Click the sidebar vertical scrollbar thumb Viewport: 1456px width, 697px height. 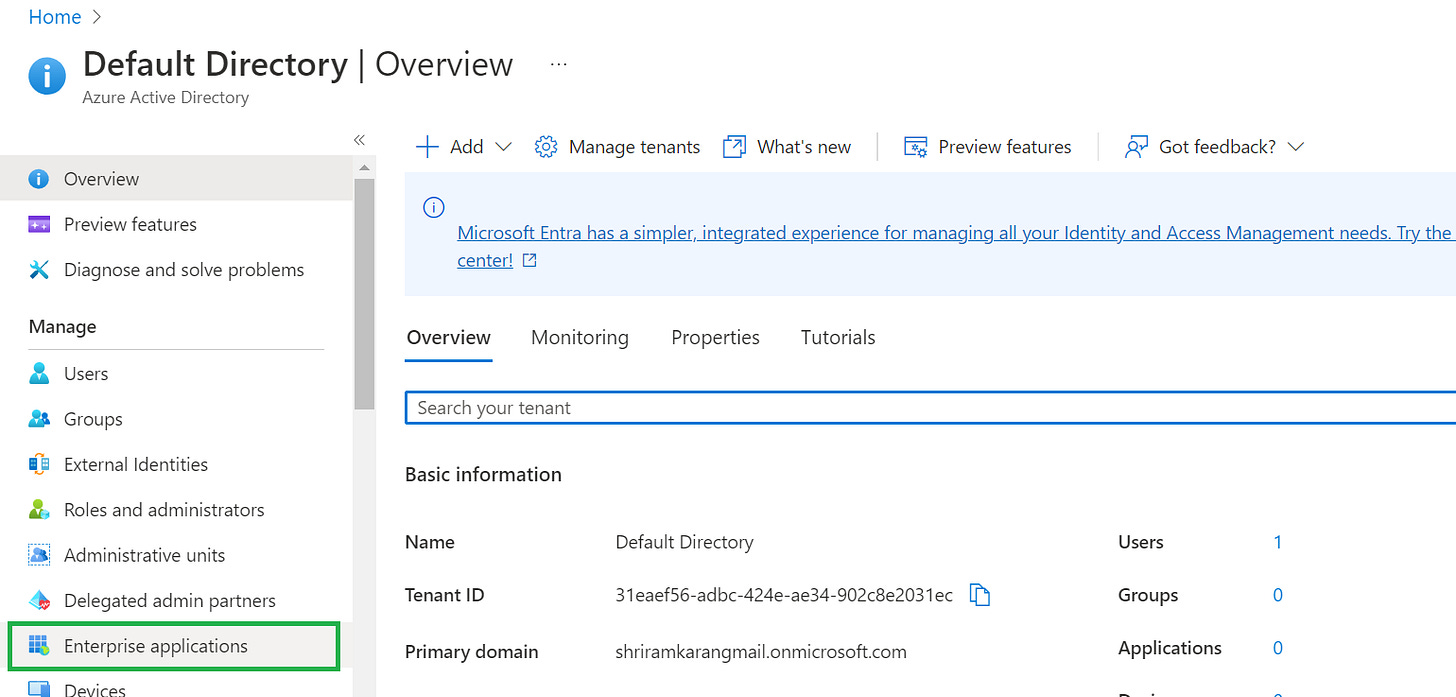(364, 294)
